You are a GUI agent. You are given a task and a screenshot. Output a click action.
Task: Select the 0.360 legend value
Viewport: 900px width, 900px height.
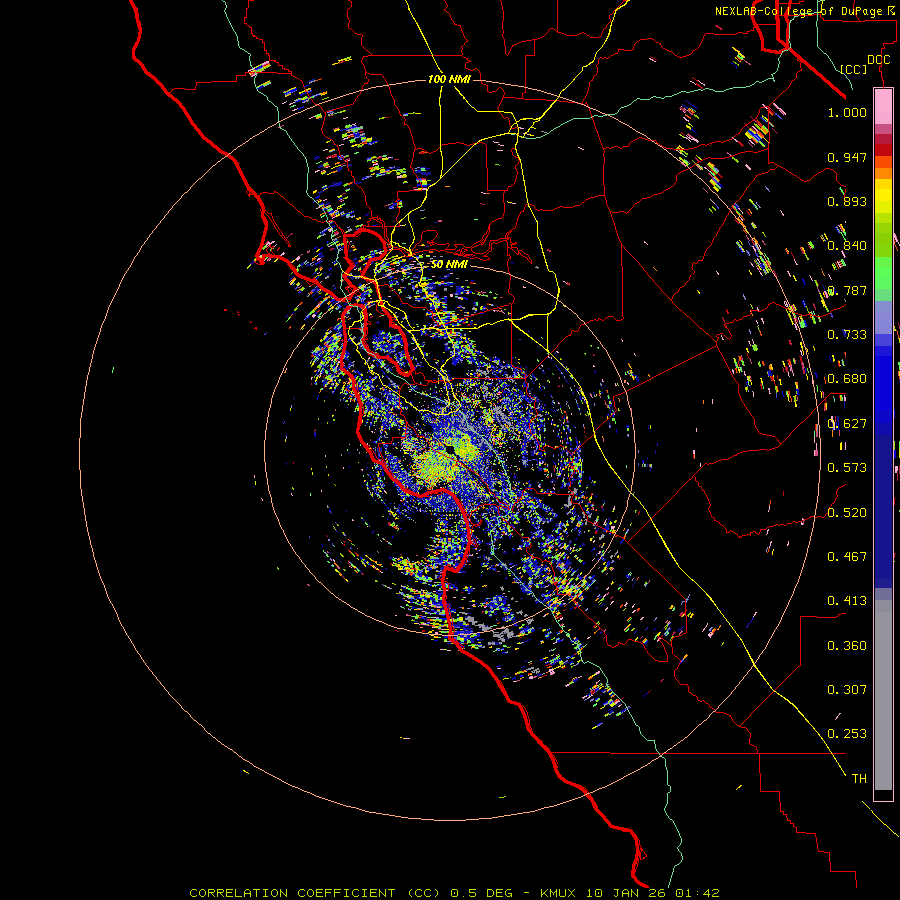tap(847, 646)
